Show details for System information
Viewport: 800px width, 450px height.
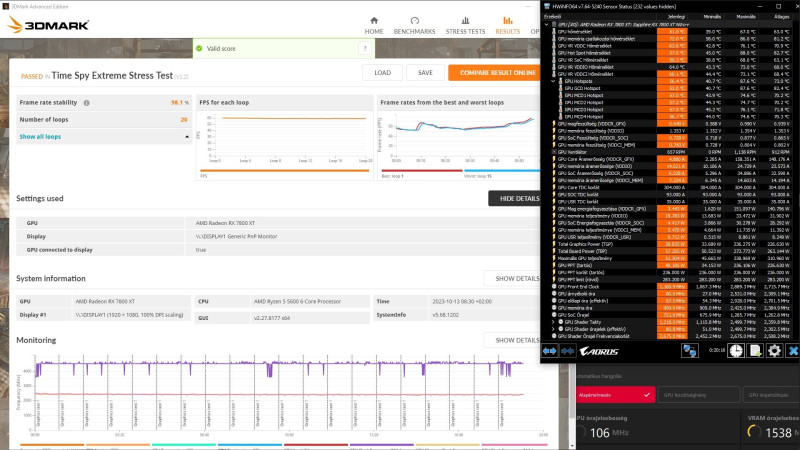[x=512, y=278]
